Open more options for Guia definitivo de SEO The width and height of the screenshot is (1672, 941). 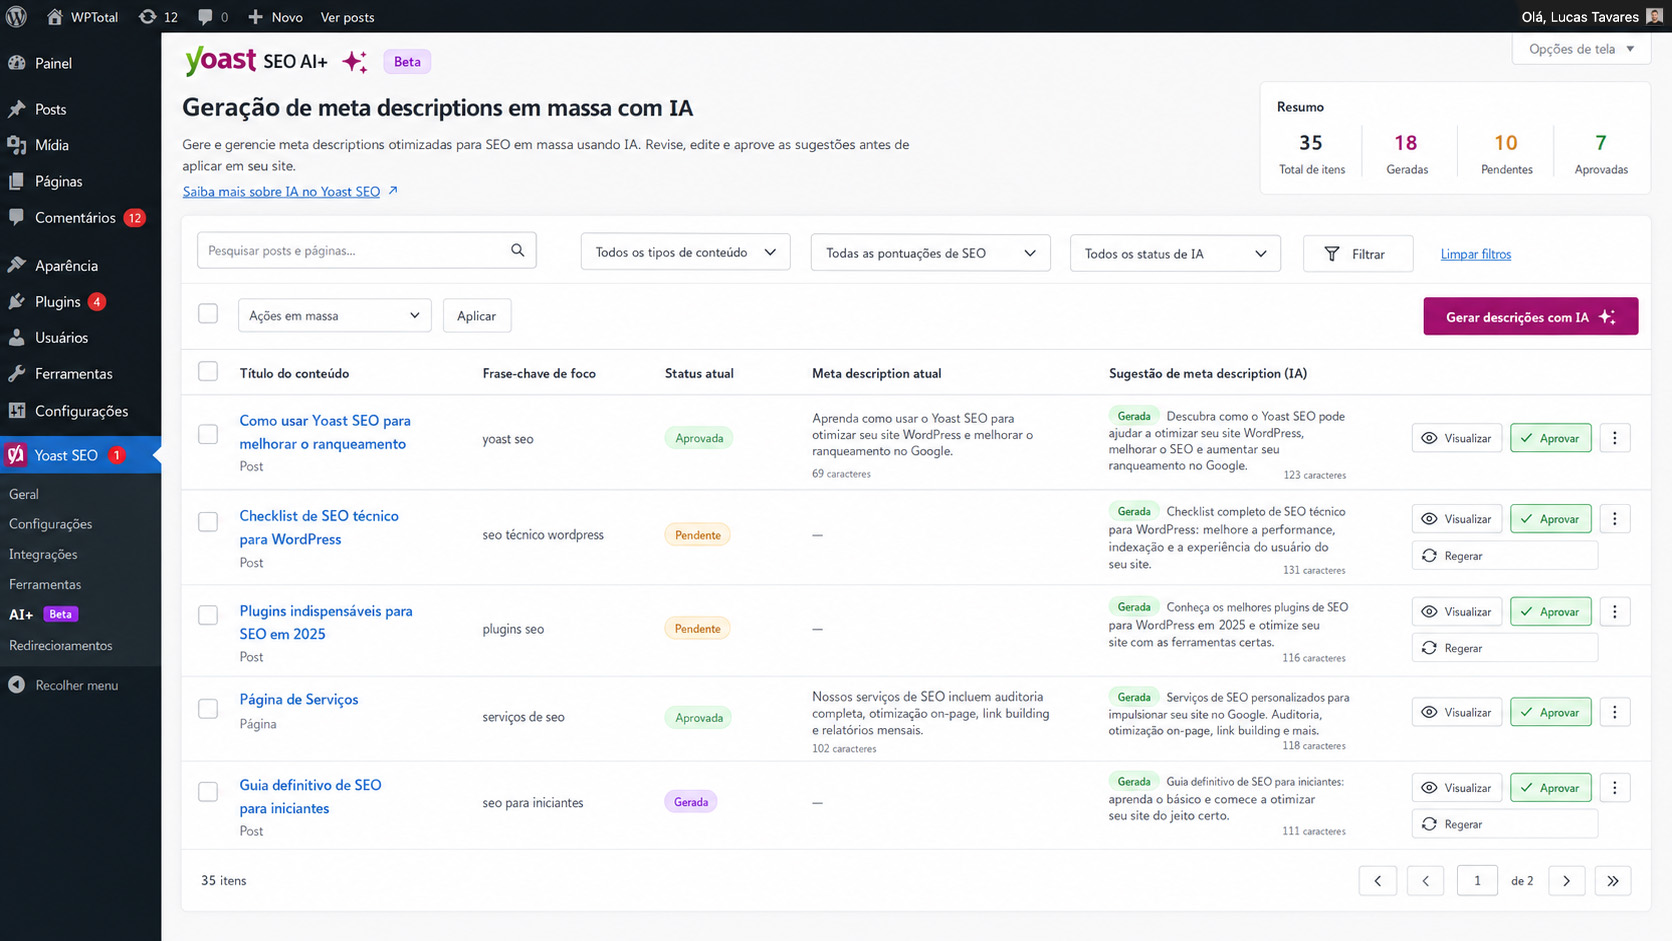[1615, 788]
